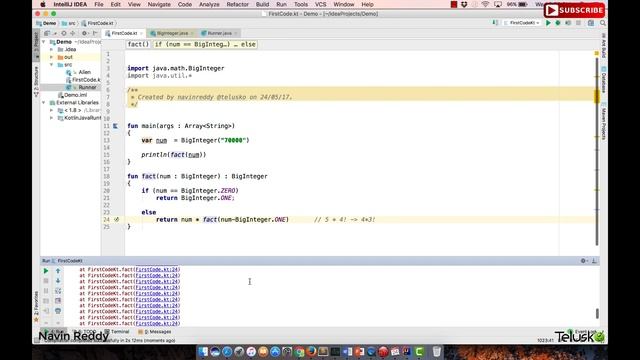
Task: Open the VCS menu
Action: point(320,4)
